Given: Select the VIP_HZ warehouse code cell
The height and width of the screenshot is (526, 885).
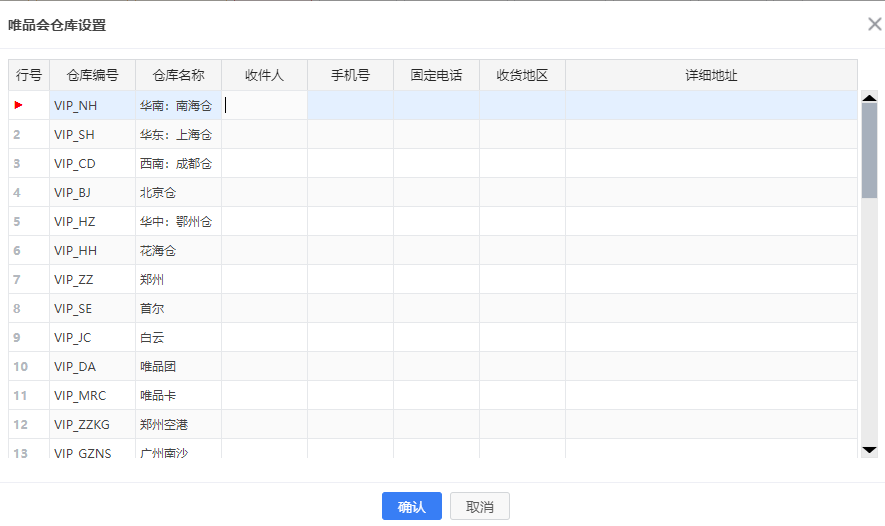Looking at the screenshot, I should (93, 221).
